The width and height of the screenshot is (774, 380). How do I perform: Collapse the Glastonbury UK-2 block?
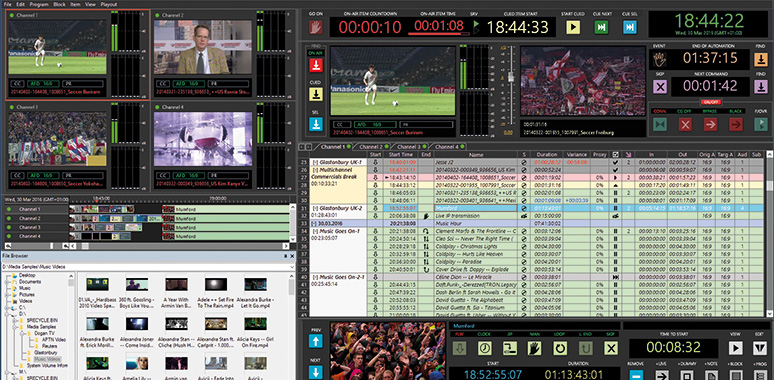[315, 208]
